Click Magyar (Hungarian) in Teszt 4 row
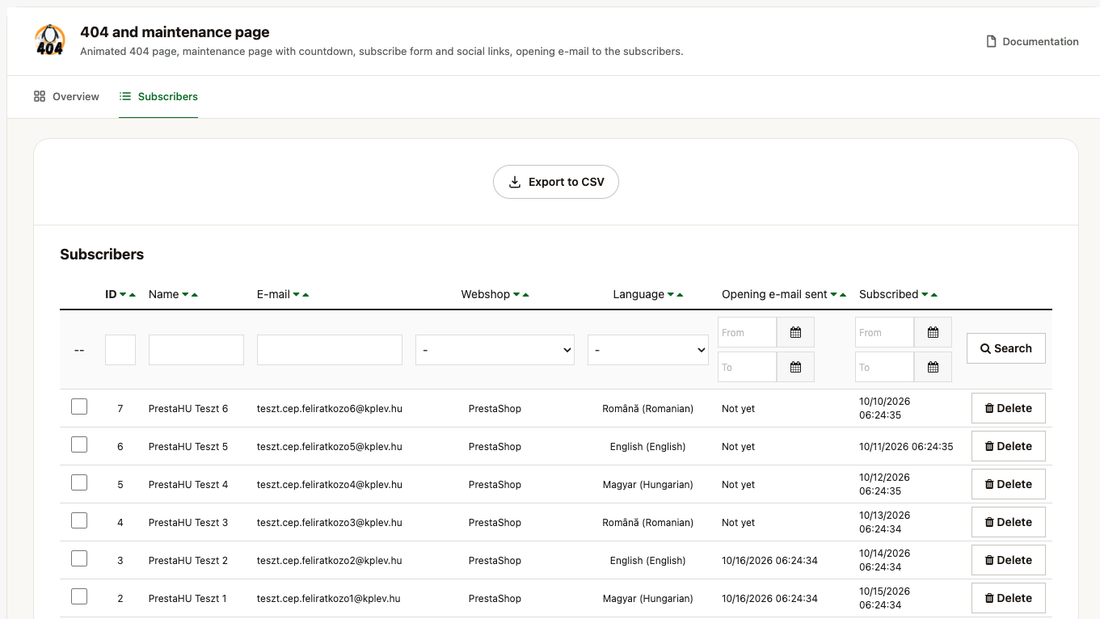The width and height of the screenshot is (1100, 619). [648, 484]
